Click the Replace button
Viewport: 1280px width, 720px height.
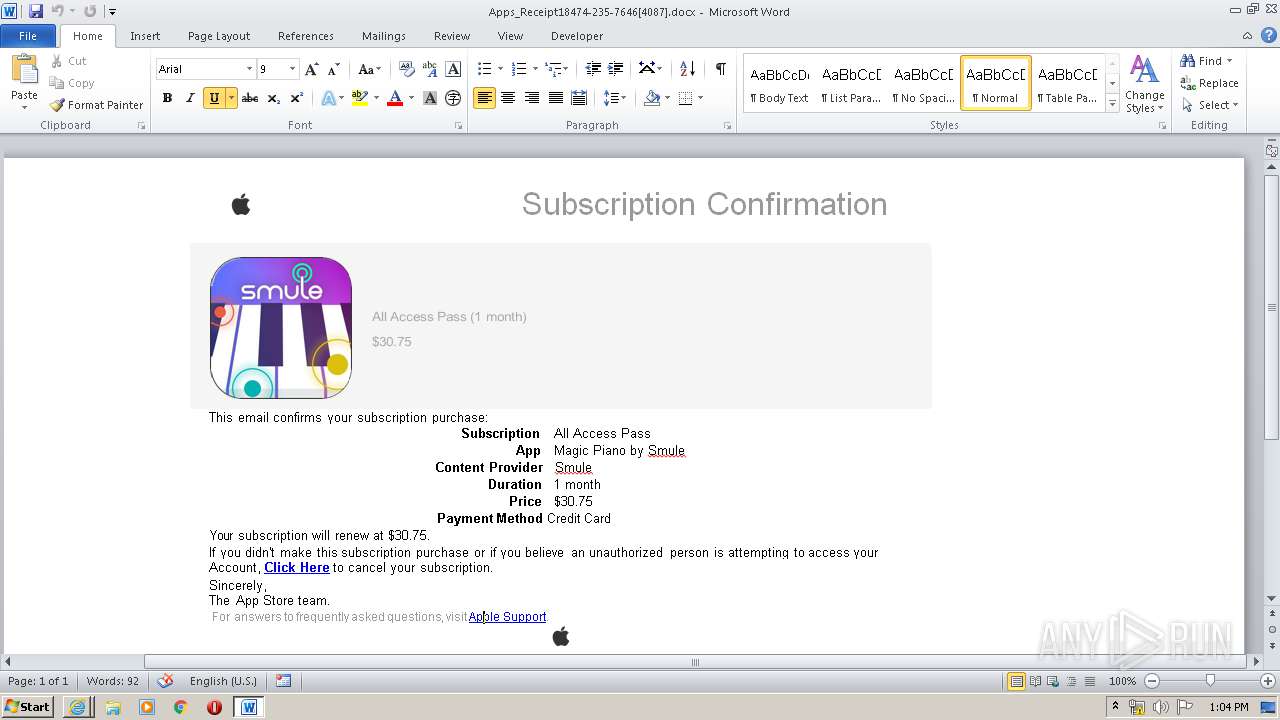pyautogui.click(x=1209, y=83)
